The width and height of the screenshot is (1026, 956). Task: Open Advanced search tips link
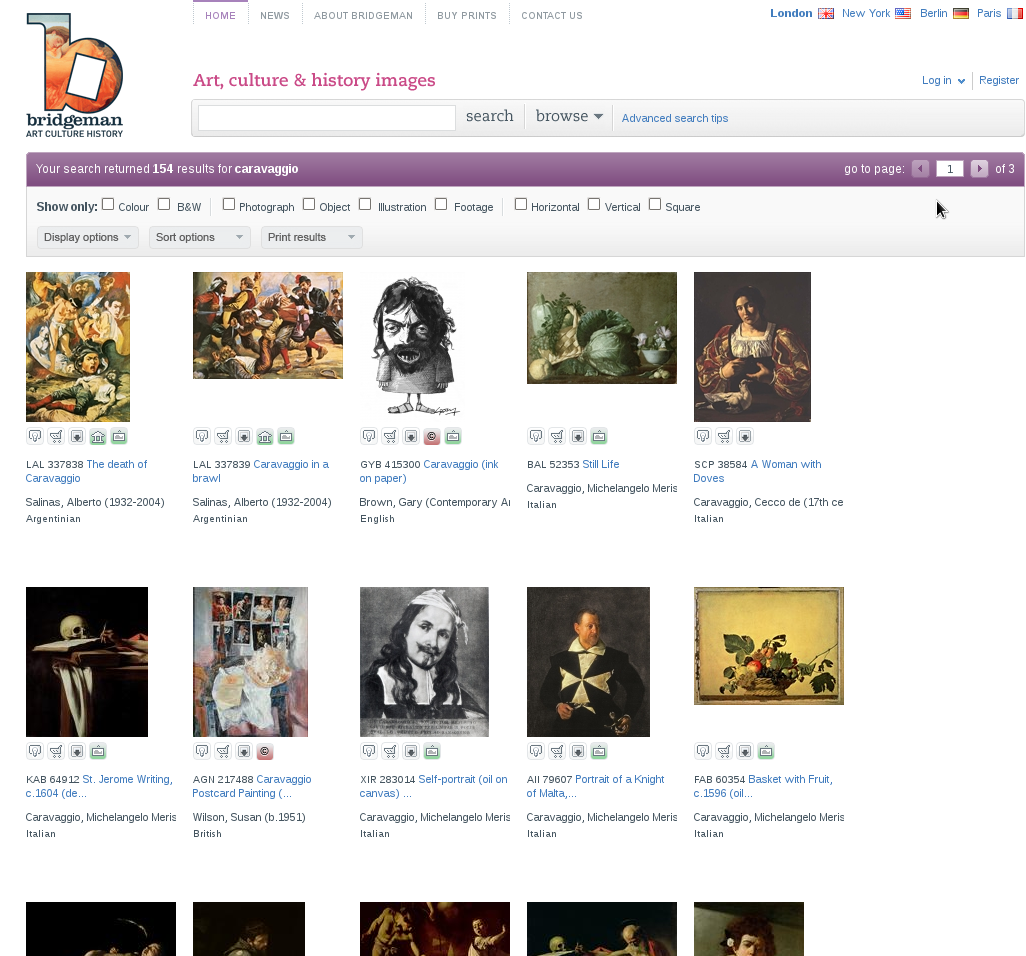[675, 118]
